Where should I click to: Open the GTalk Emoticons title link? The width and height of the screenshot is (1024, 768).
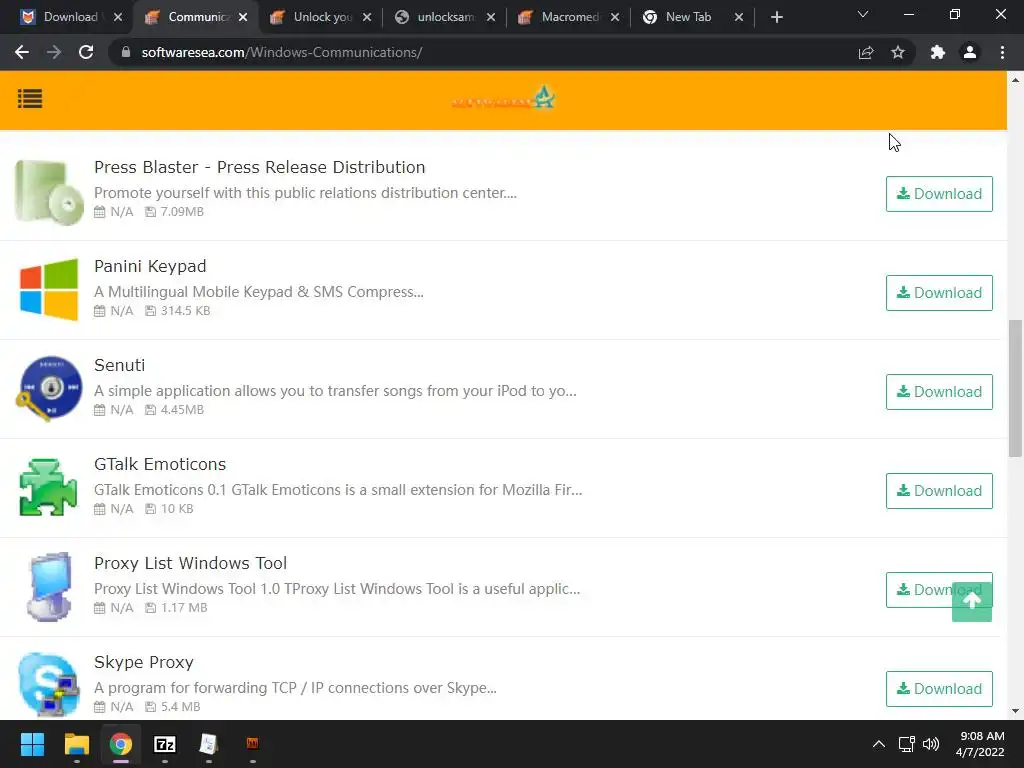160,464
